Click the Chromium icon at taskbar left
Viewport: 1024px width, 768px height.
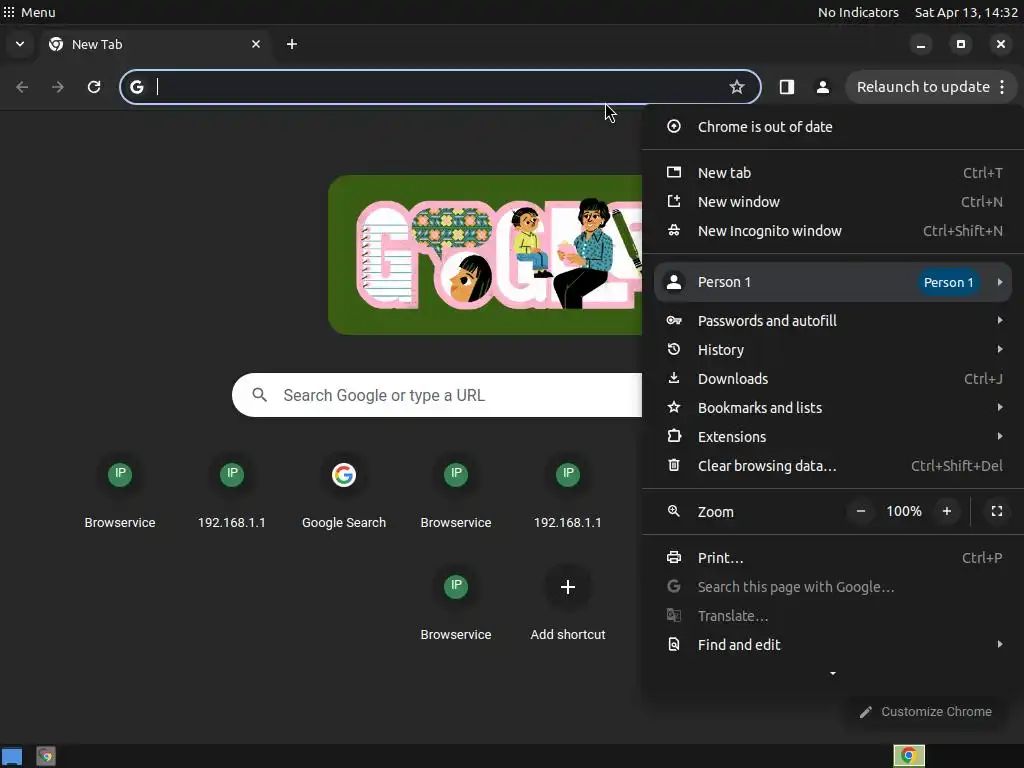46,756
